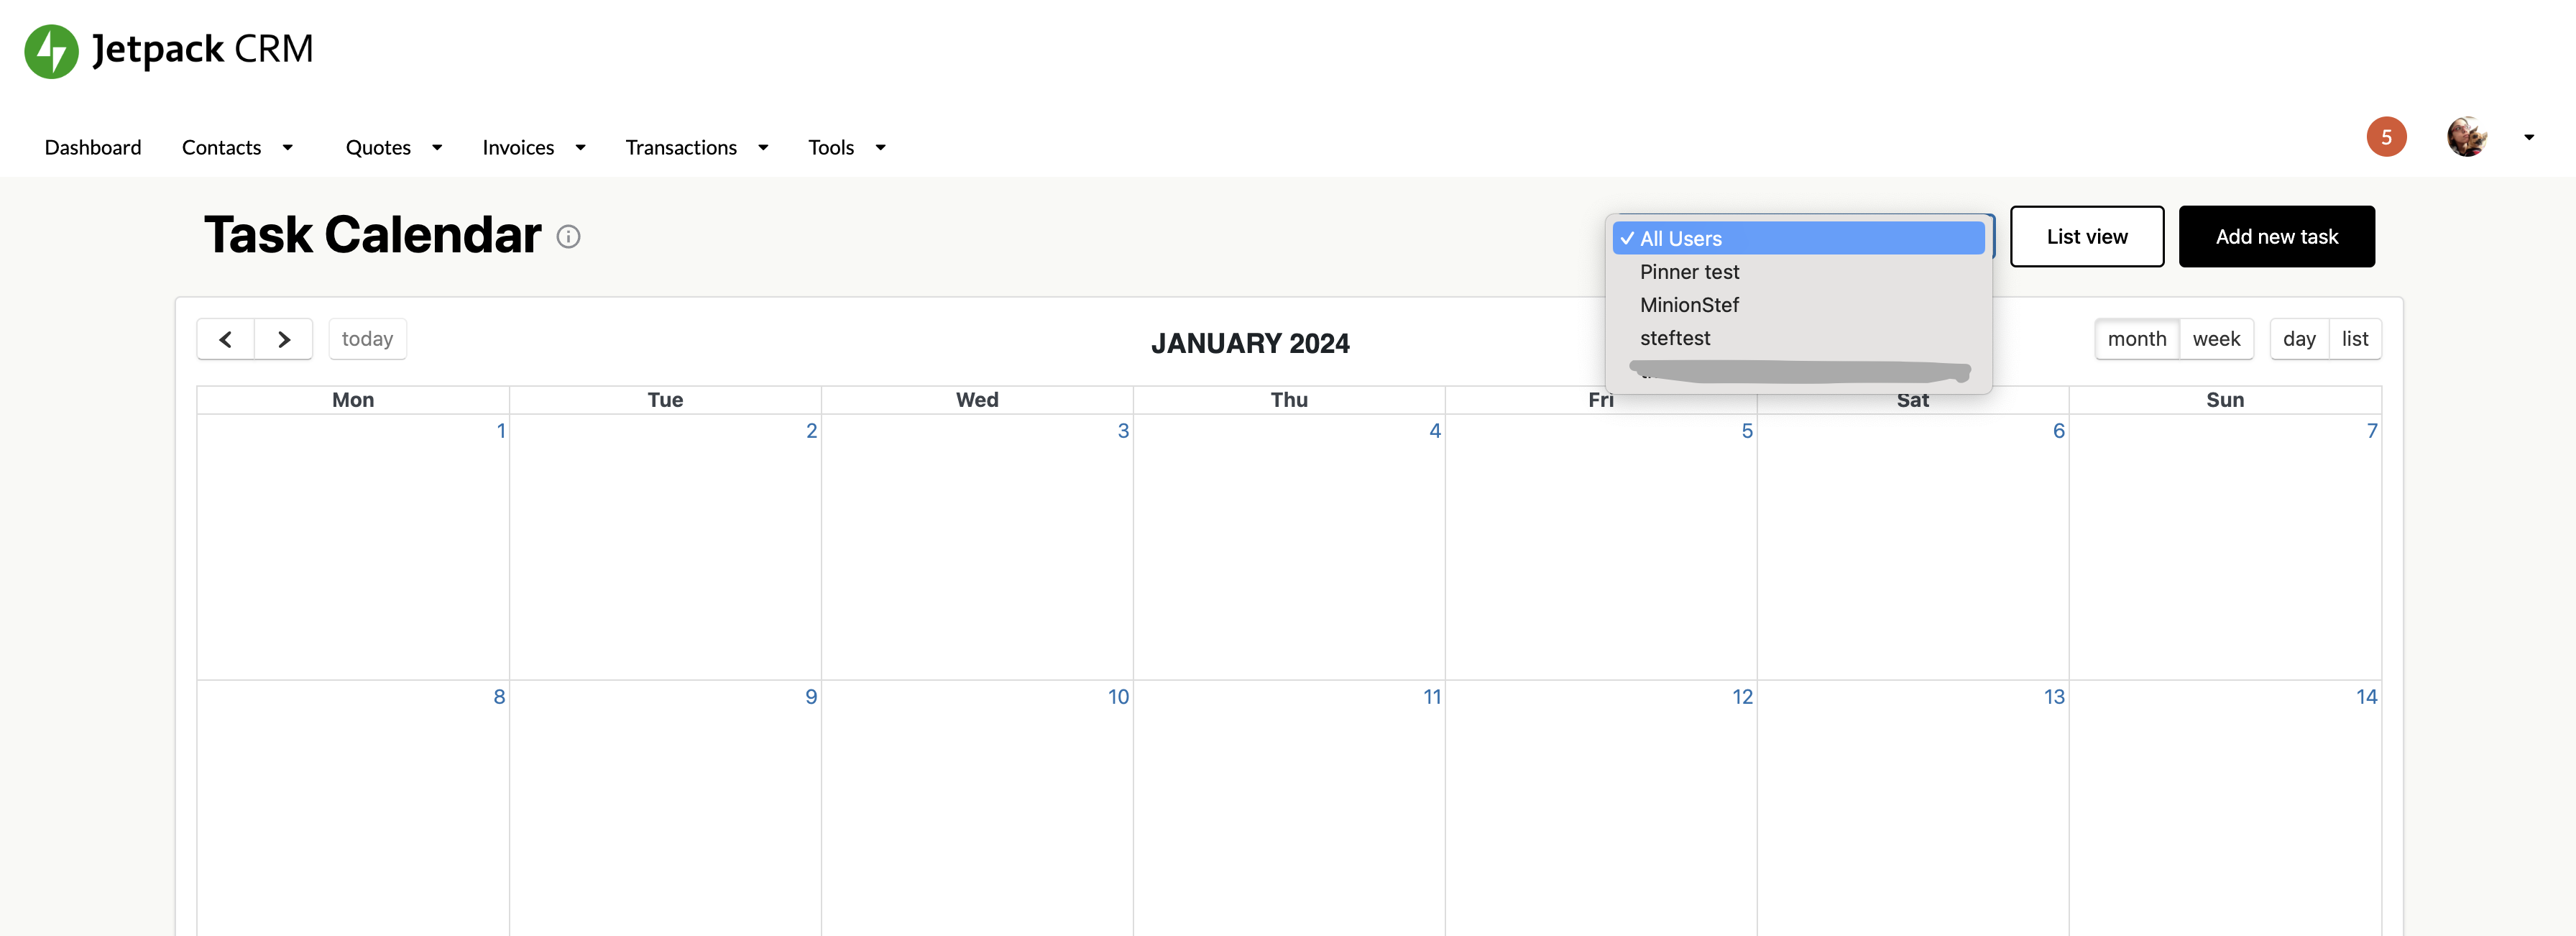Switch calendar to week view
Screen dimensions: 2576x936
tap(2215, 339)
